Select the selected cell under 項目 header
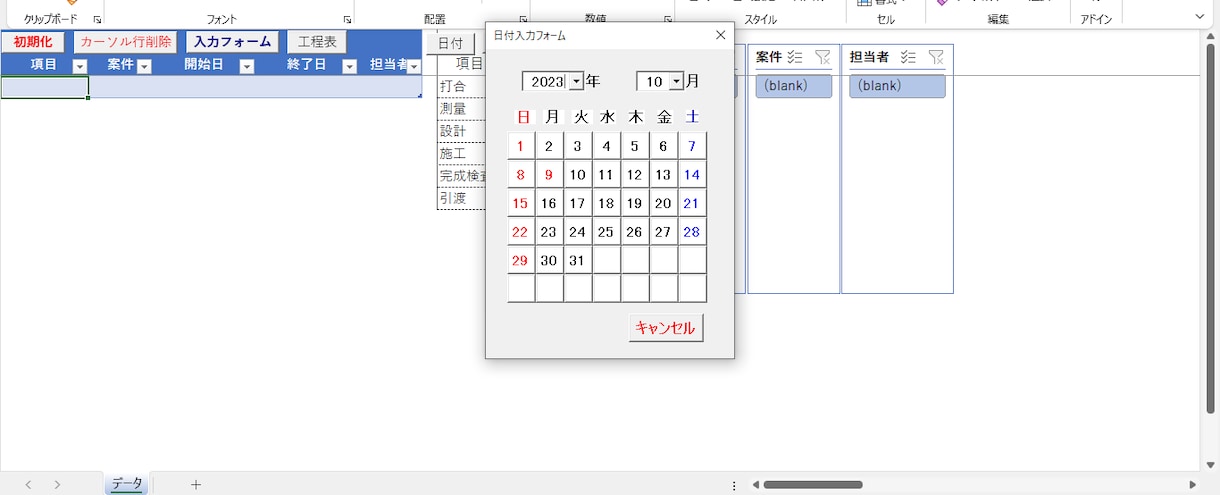 coord(45,87)
